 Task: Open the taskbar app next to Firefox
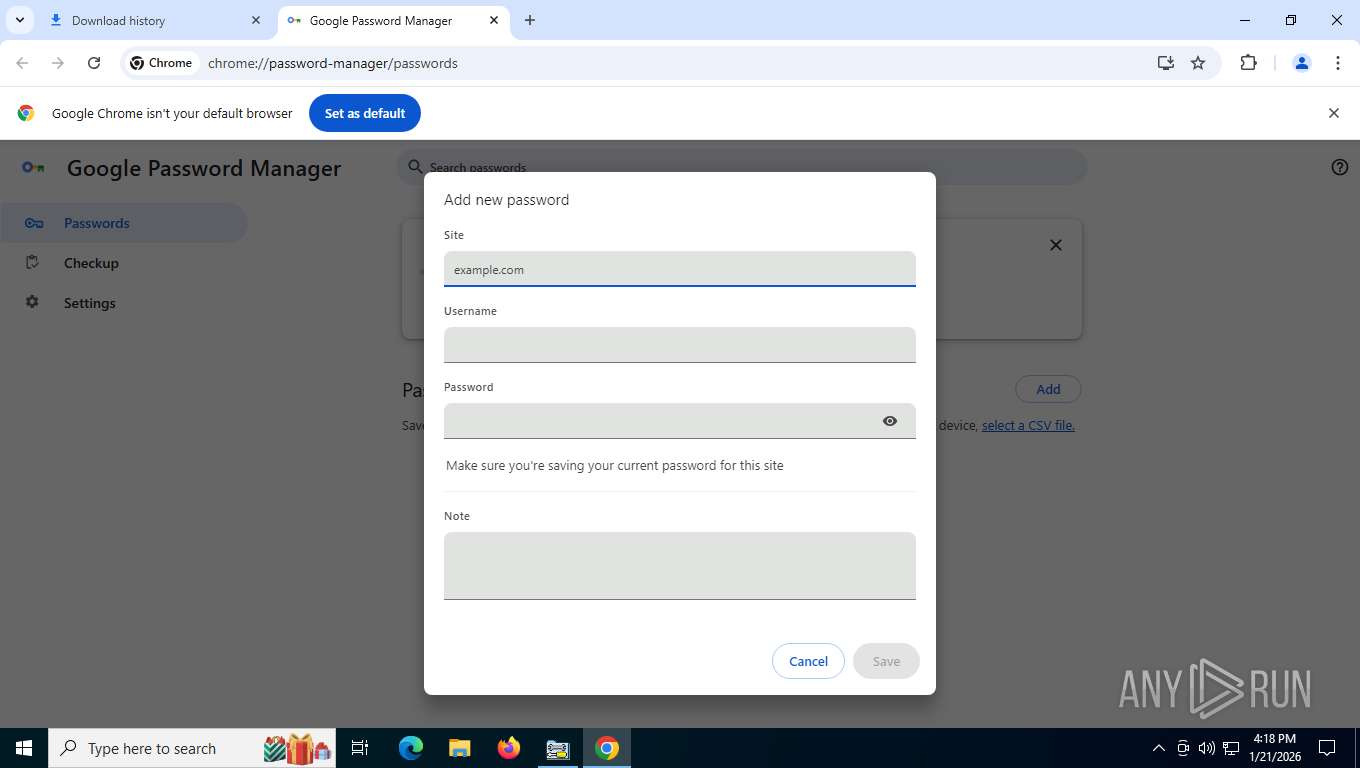[557, 748]
